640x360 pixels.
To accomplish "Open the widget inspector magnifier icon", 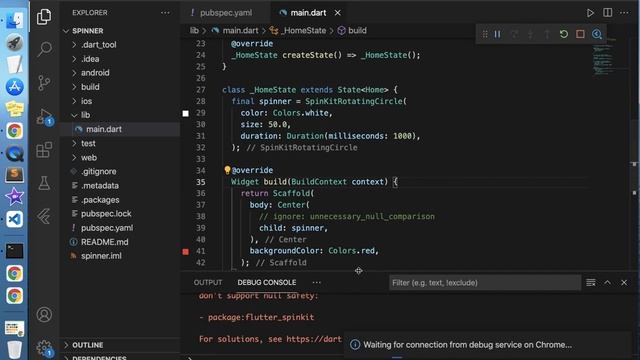I will (597, 34).
